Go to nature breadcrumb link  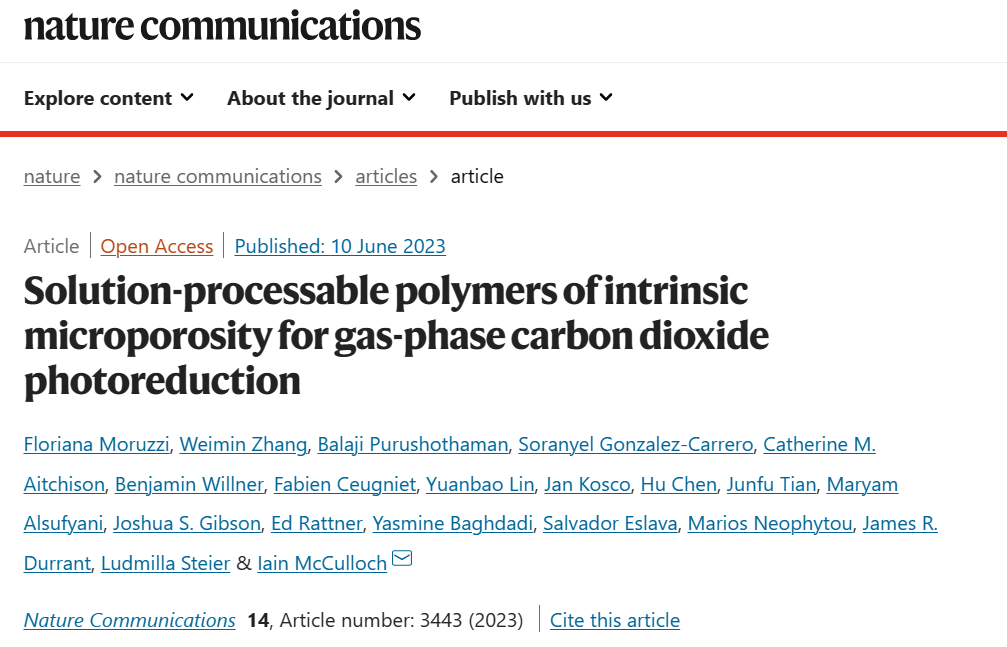(x=52, y=176)
